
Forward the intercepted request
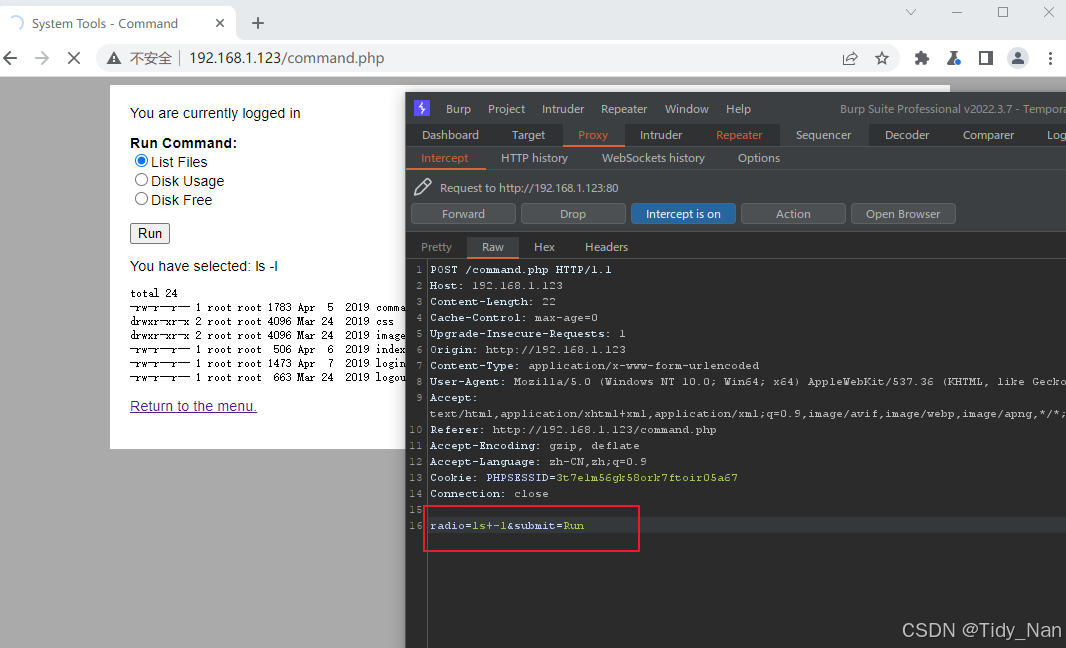(463, 214)
